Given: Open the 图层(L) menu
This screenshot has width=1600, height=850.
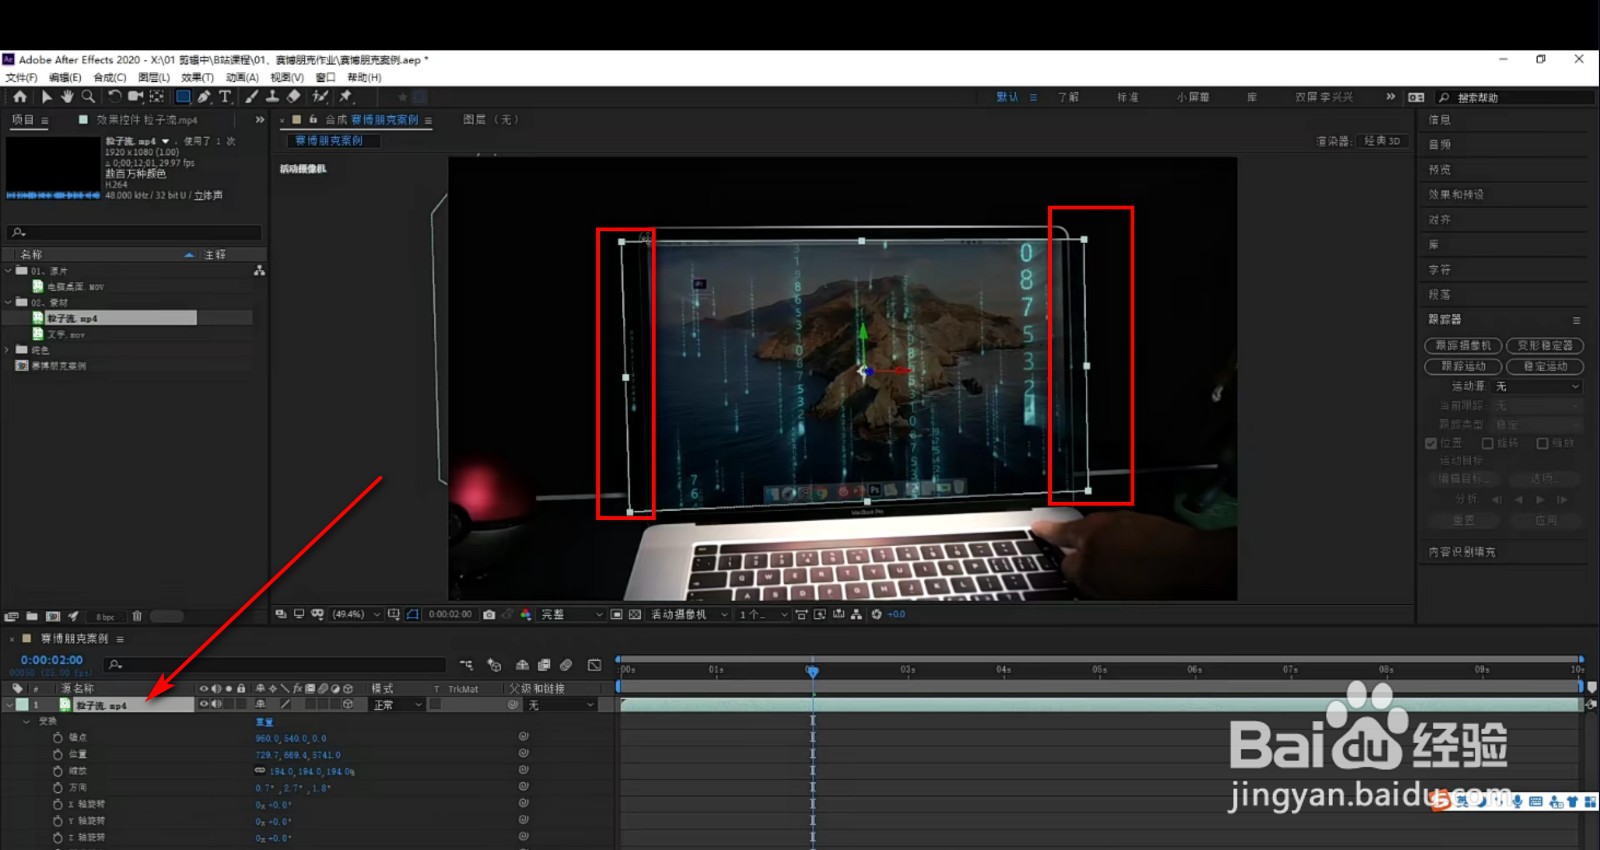Looking at the screenshot, I should pos(154,77).
